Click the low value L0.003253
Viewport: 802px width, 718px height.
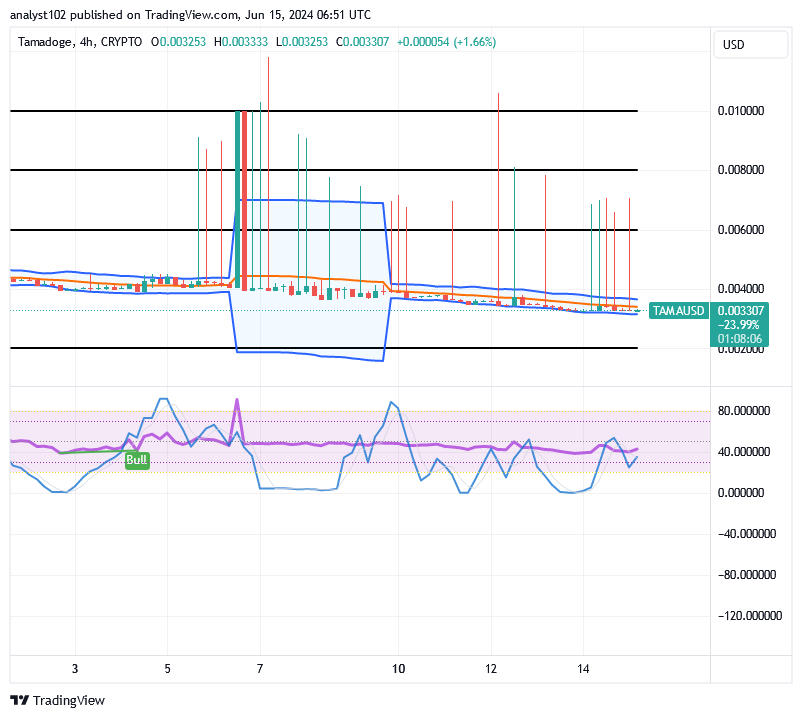click(302, 42)
